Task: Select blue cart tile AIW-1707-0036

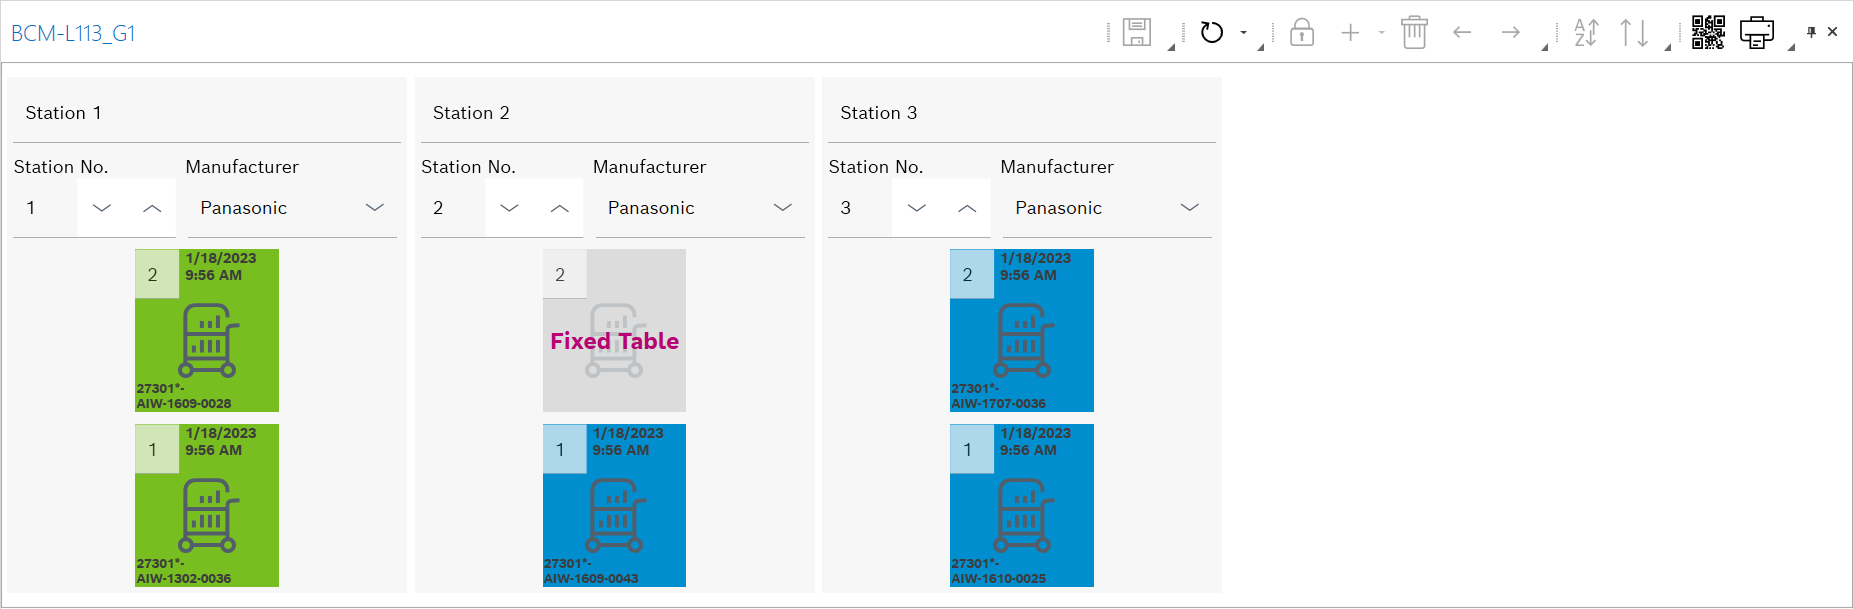Action: [x=1022, y=330]
